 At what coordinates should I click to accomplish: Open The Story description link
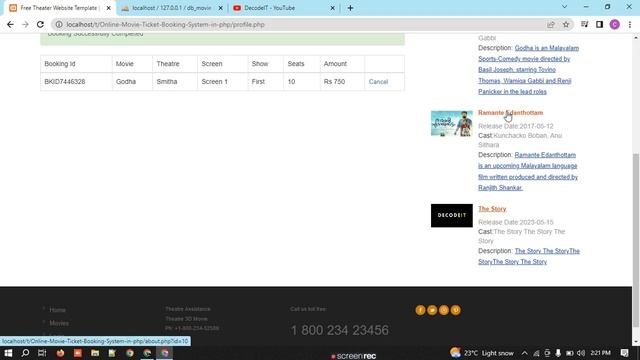point(529,256)
